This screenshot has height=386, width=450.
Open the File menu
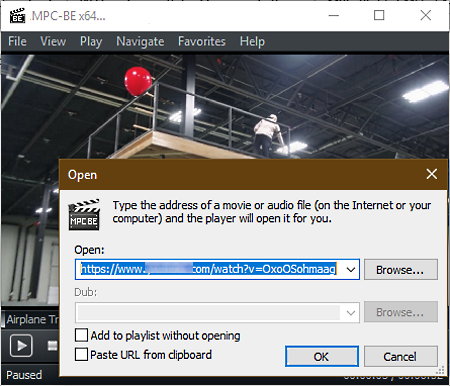[17, 41]
